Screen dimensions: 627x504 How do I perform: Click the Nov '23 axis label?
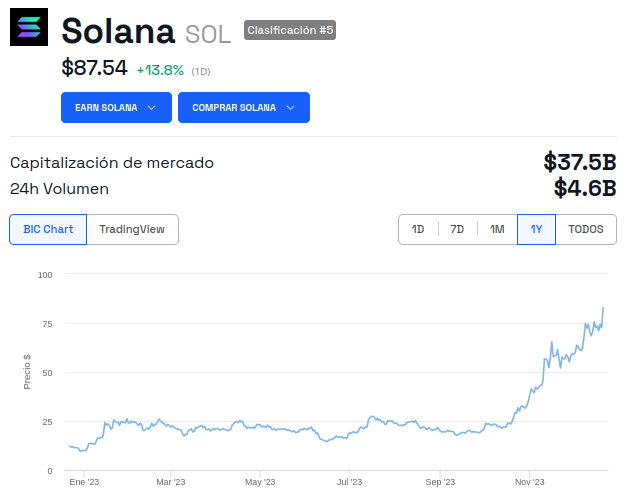(x=529, y=482)
